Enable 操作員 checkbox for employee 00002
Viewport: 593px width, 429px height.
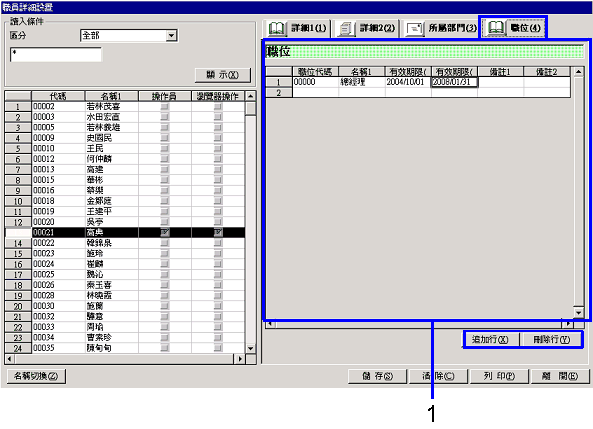(x=165, y=107)
